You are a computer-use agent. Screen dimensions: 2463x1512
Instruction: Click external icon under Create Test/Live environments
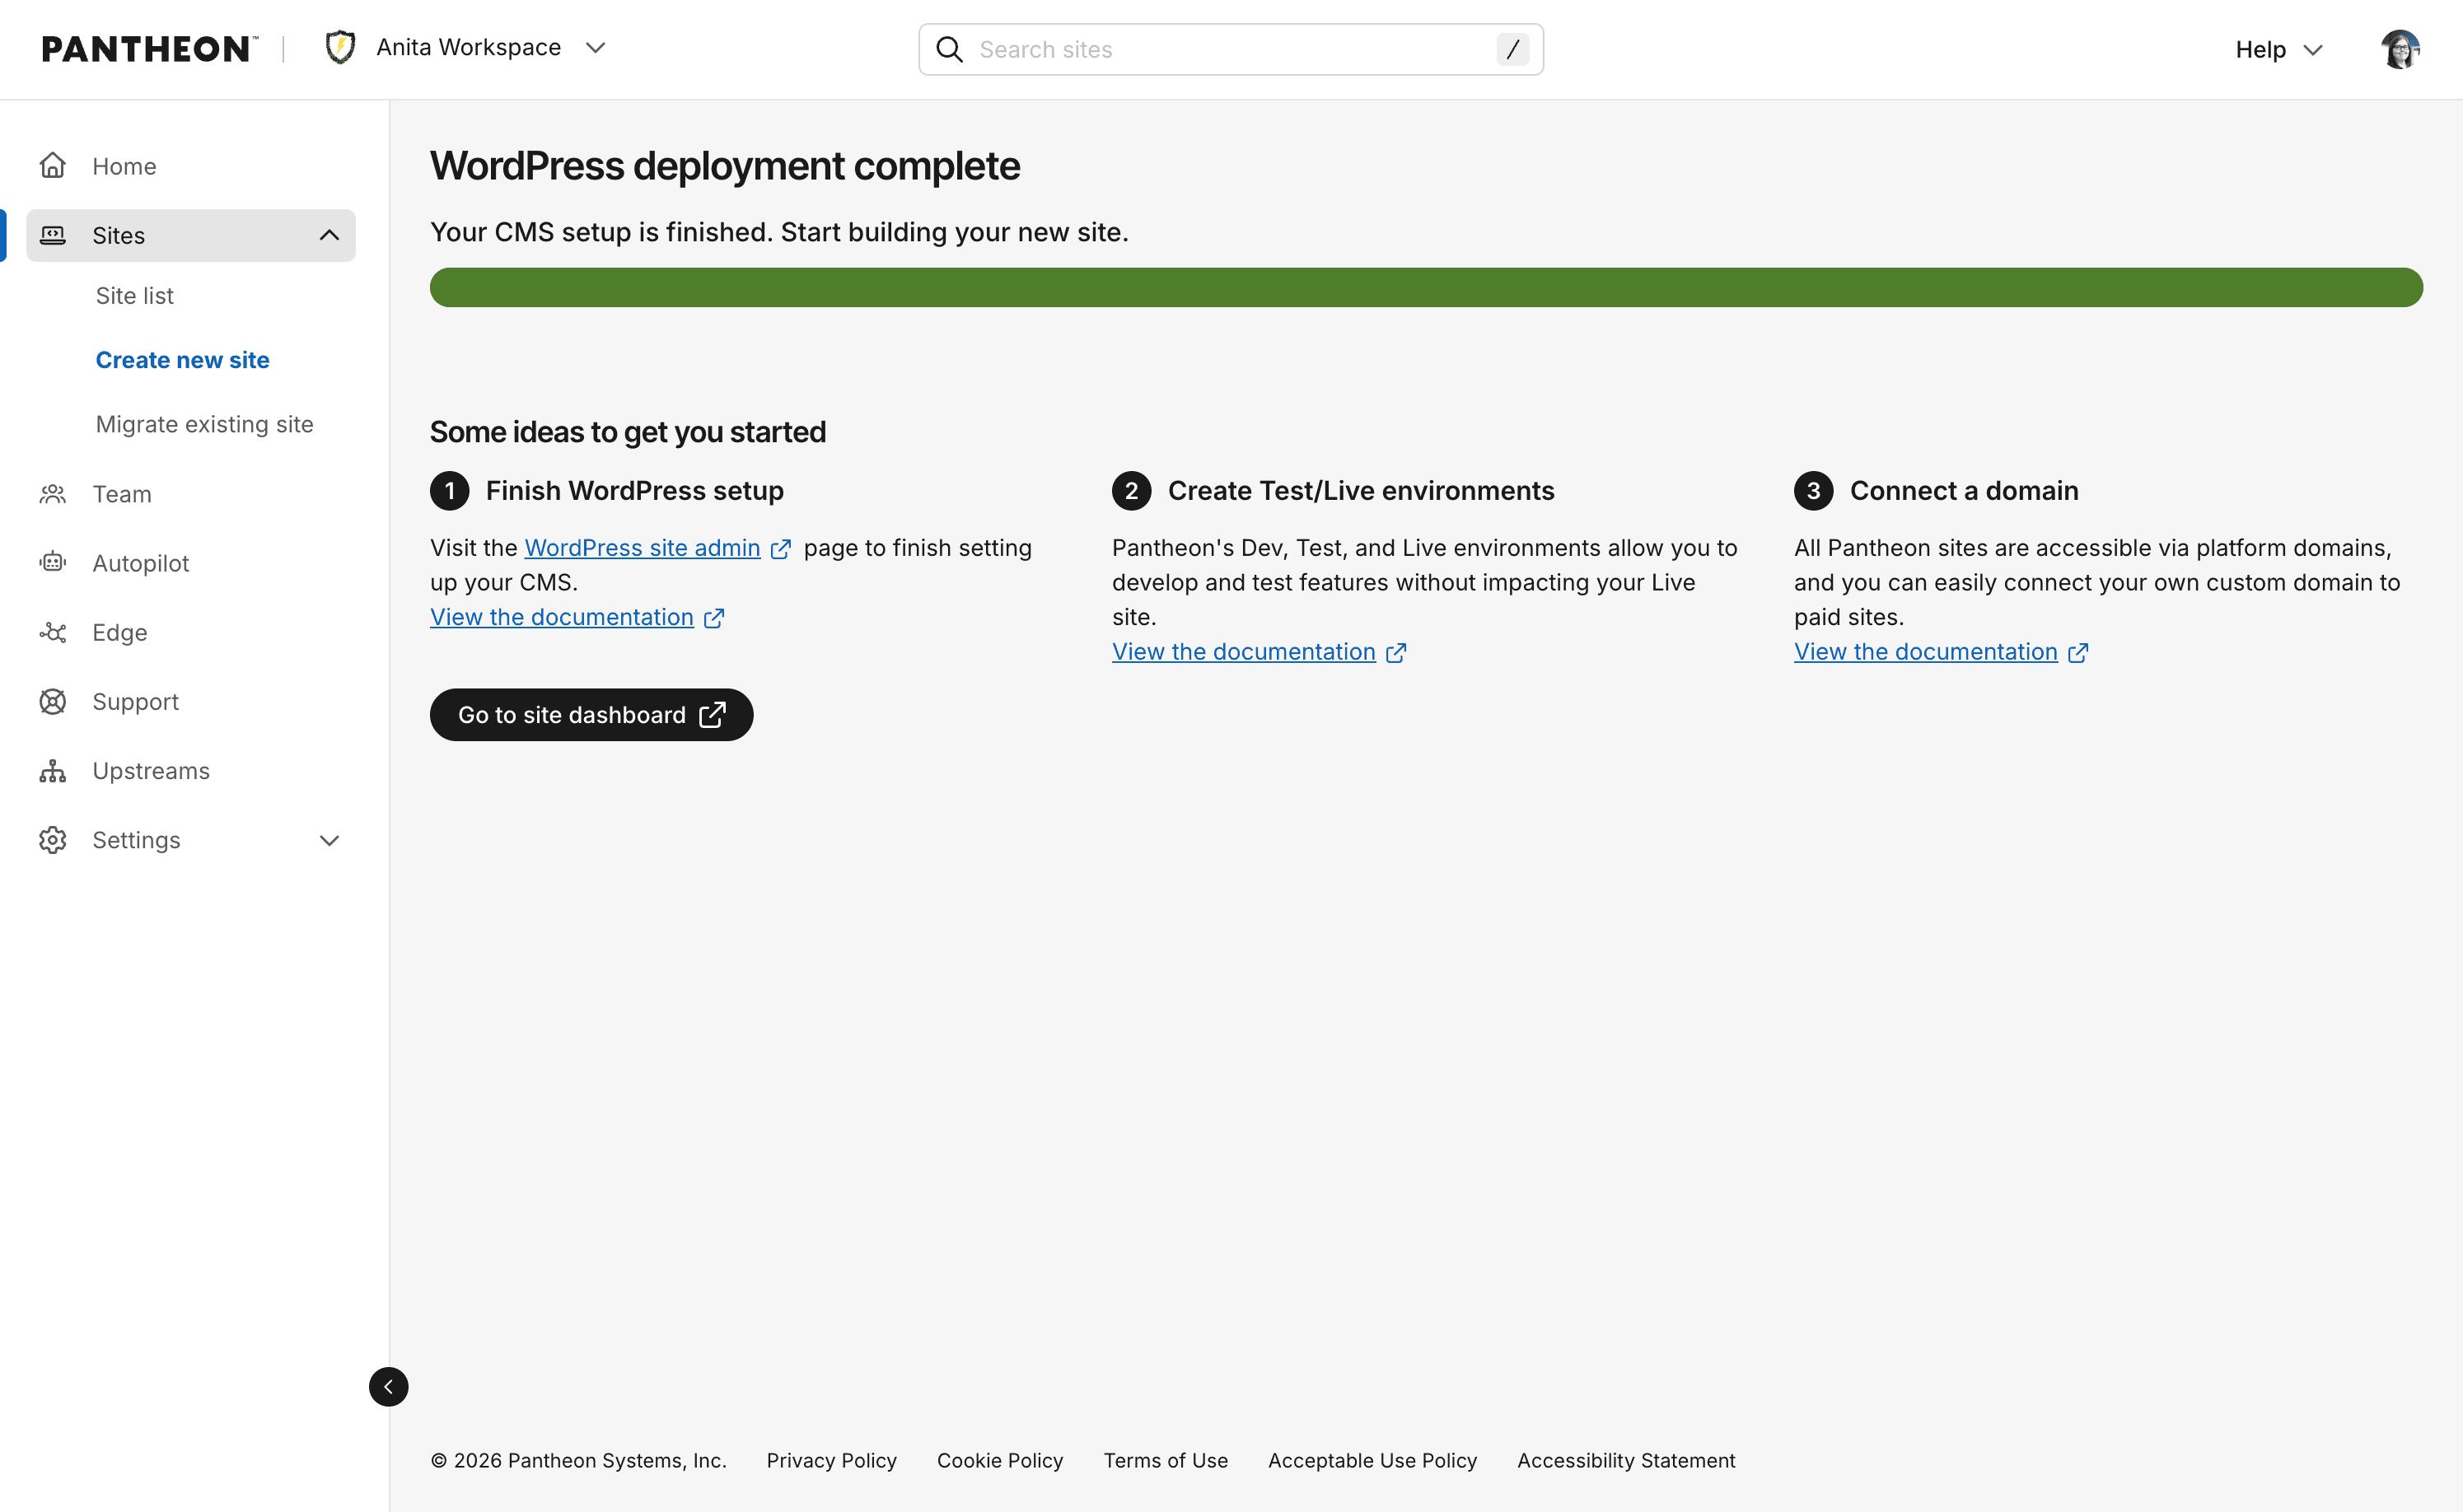[x=1396, y=653]
